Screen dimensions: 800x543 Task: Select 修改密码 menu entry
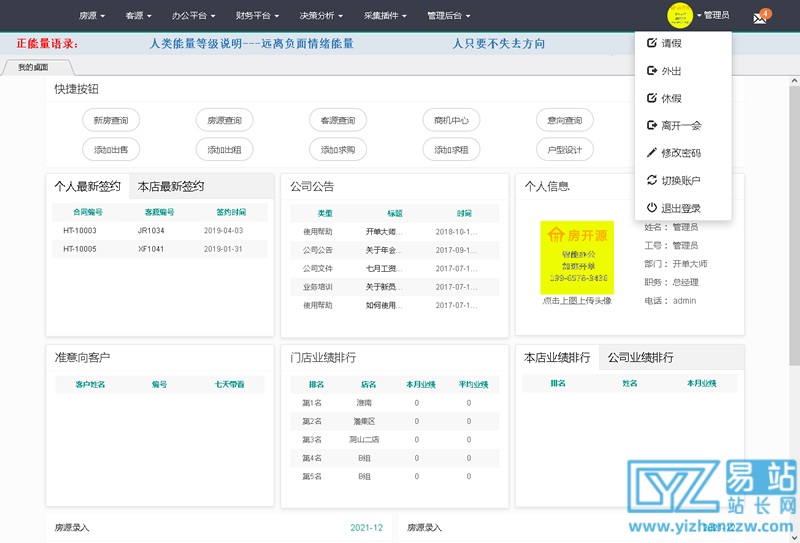pyautogui.click(x=683, y=153)
